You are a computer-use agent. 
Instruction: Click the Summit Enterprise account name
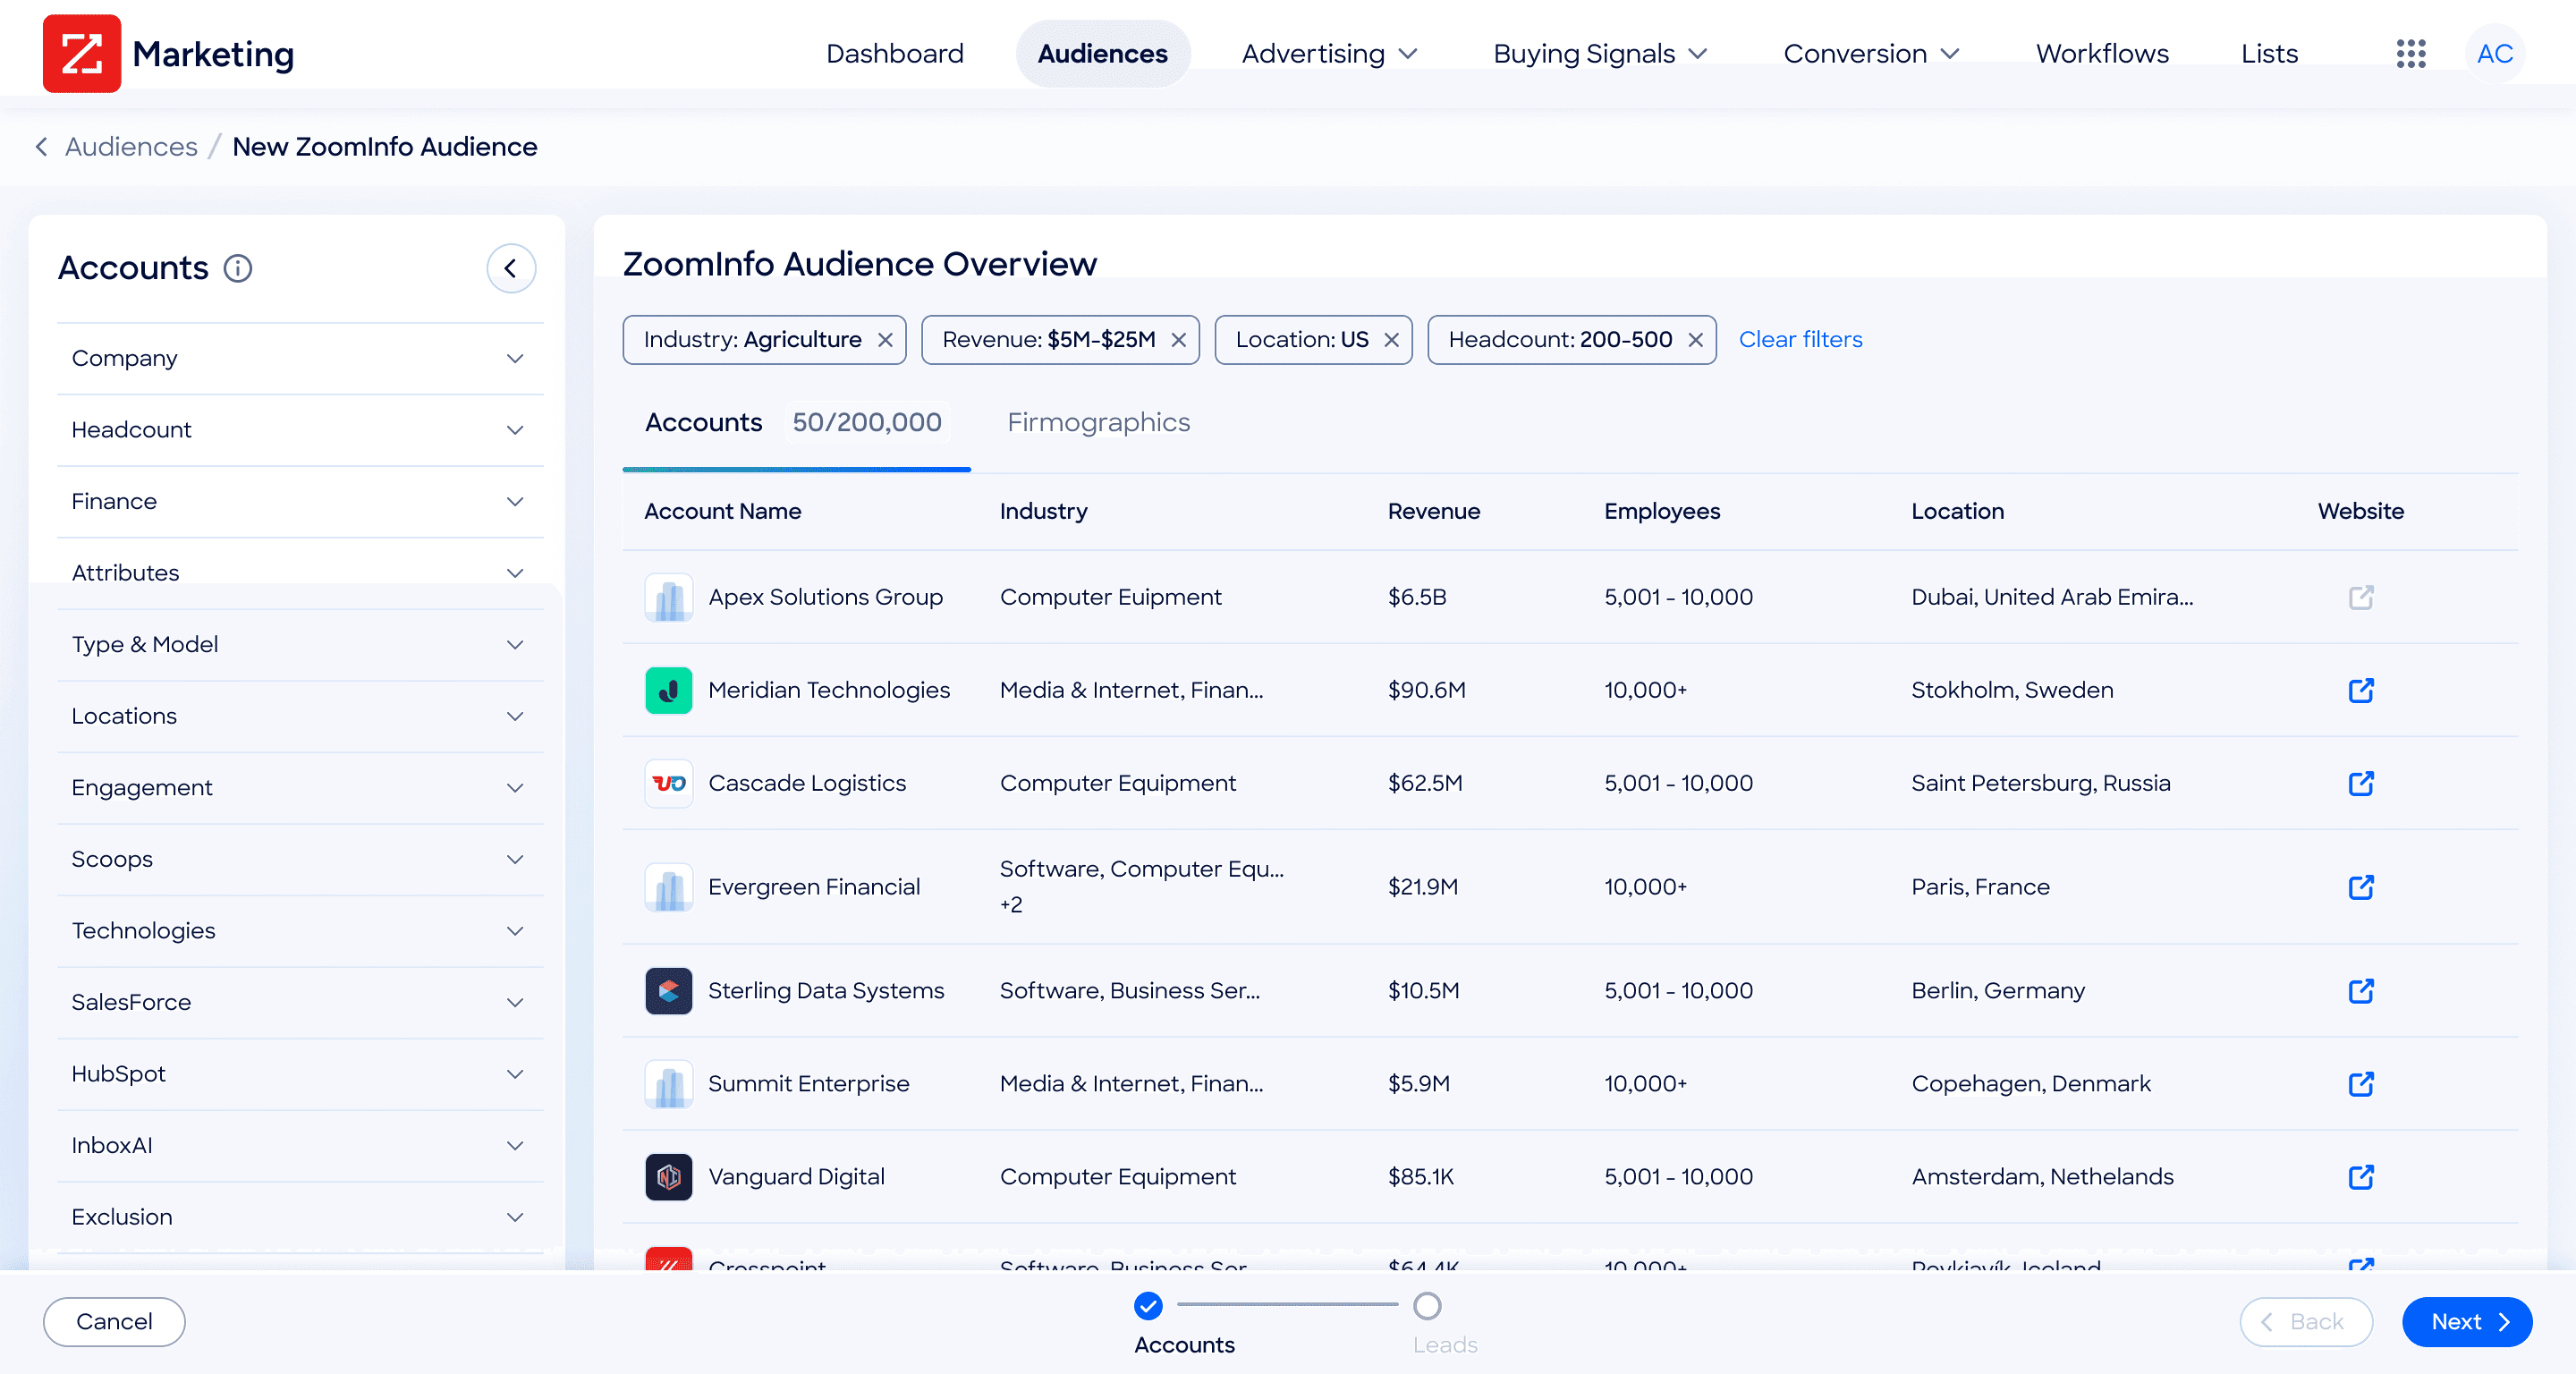pos(808,1084)
